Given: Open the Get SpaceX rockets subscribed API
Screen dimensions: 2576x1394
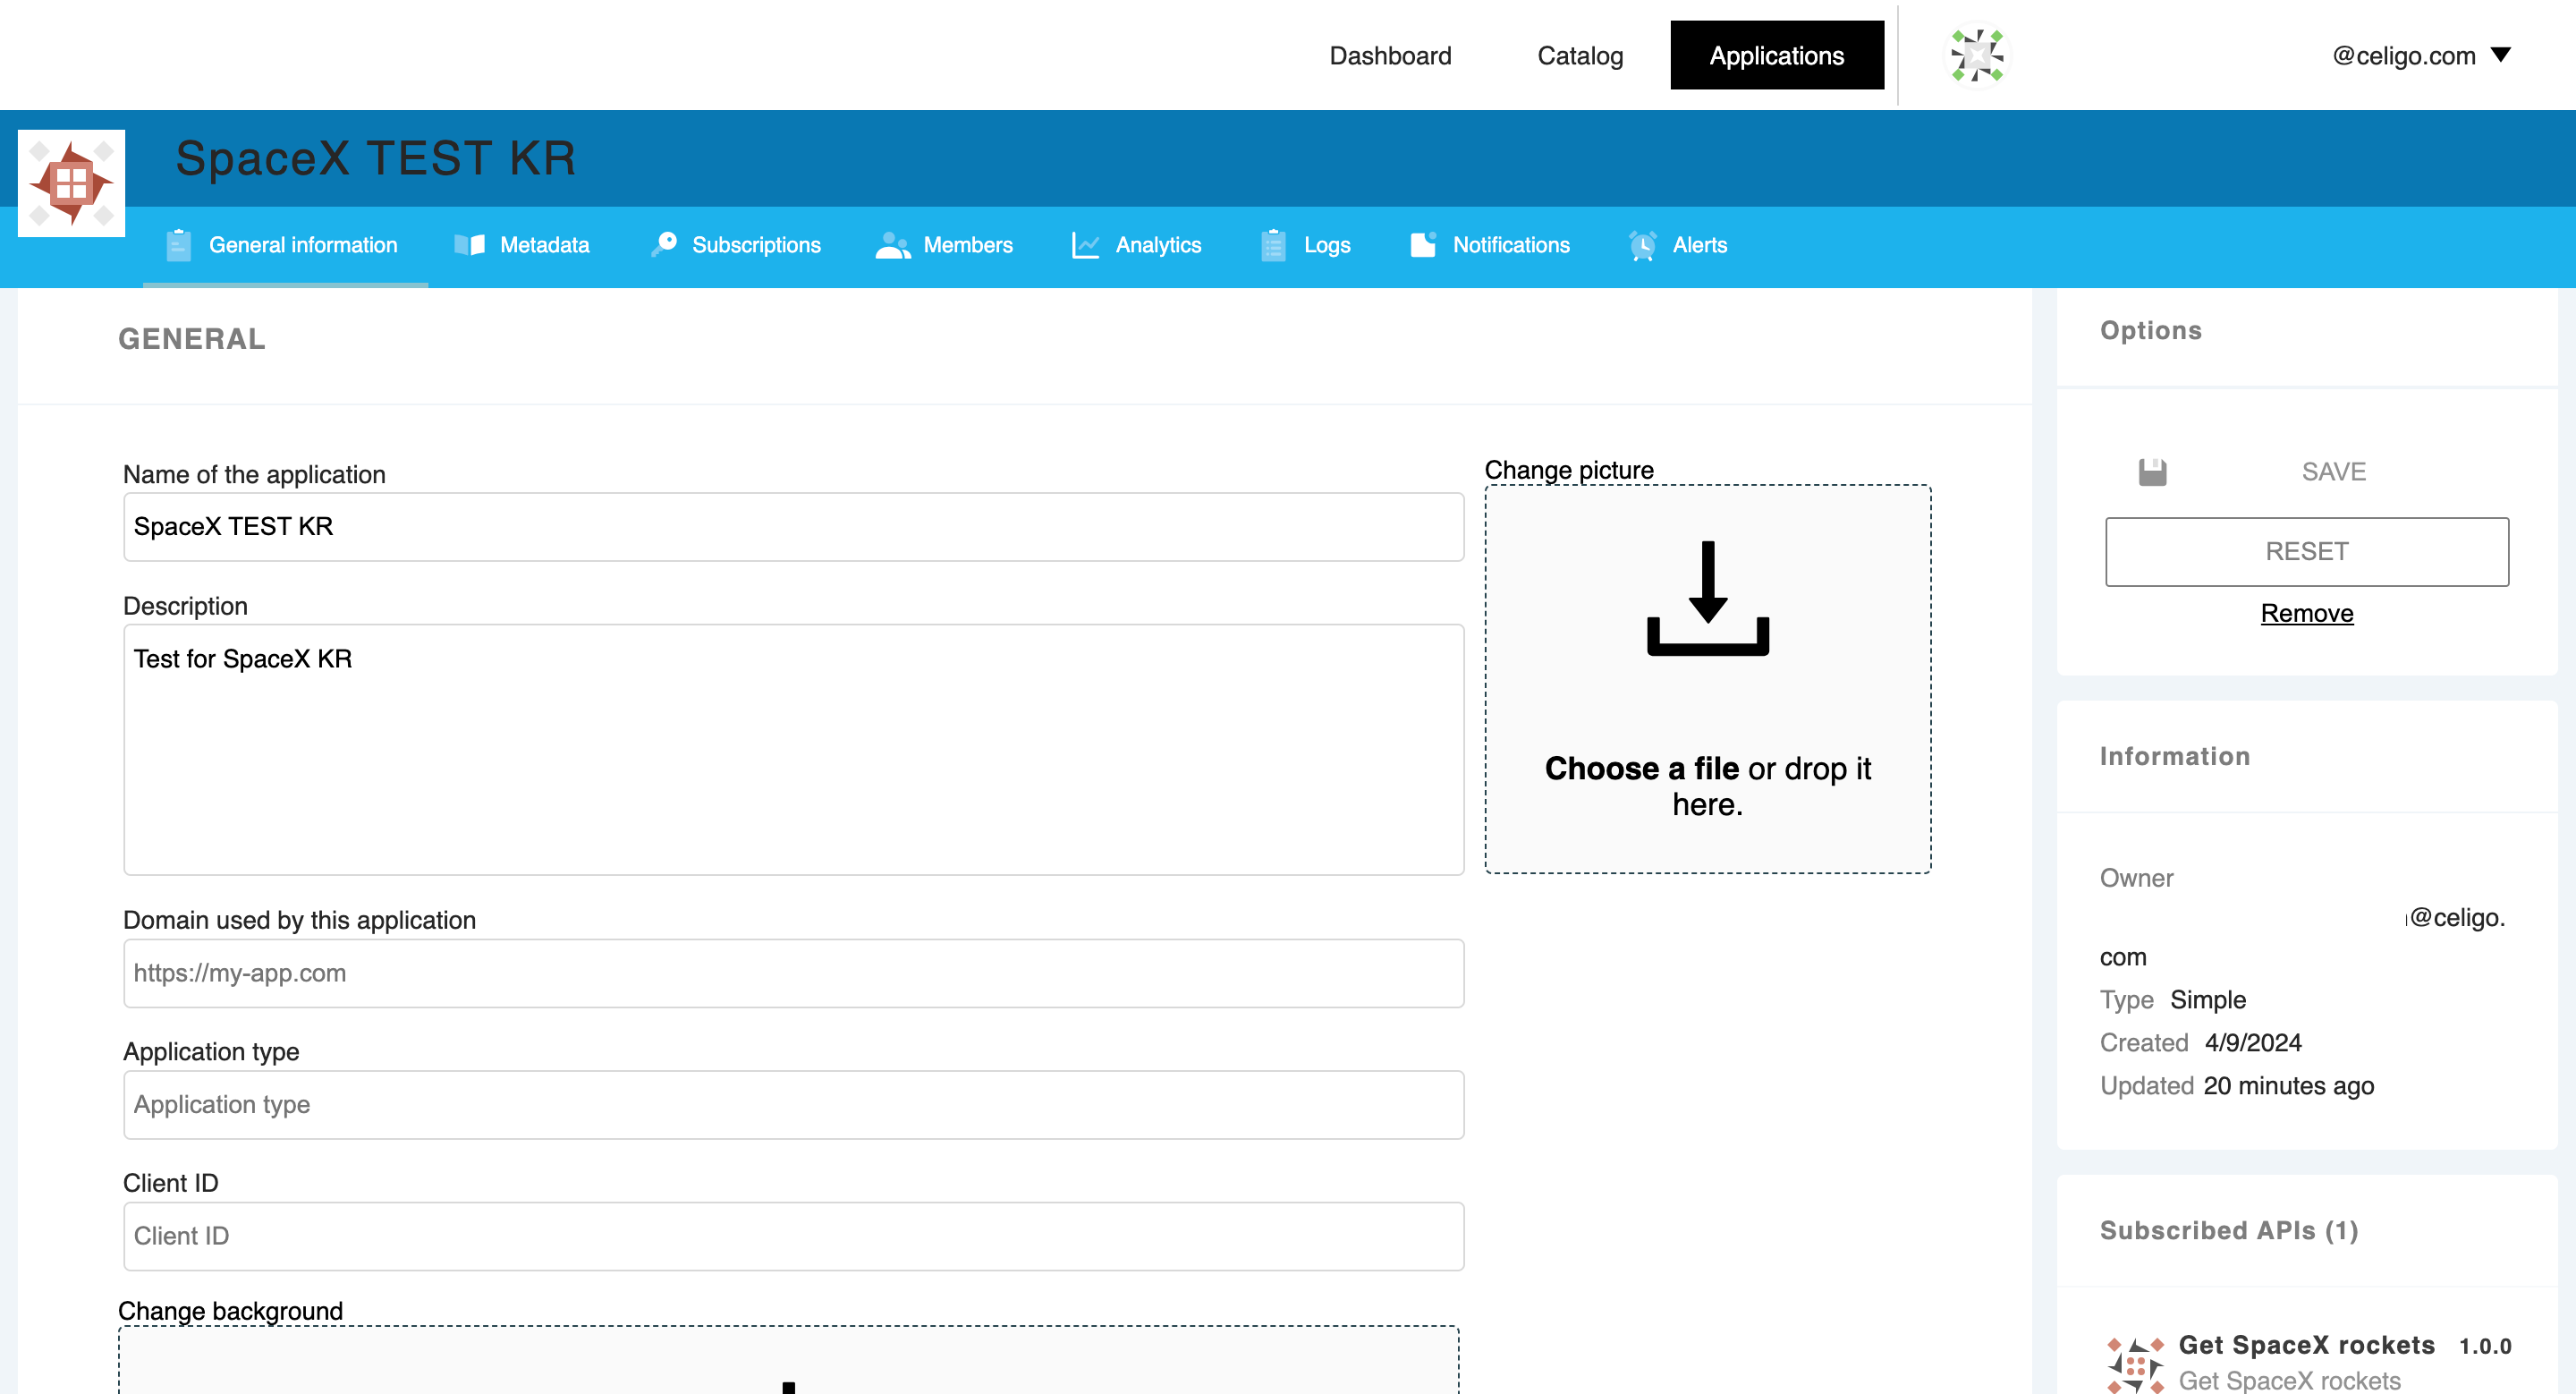Looking at the screenshot, I should pos(2306,1345).
